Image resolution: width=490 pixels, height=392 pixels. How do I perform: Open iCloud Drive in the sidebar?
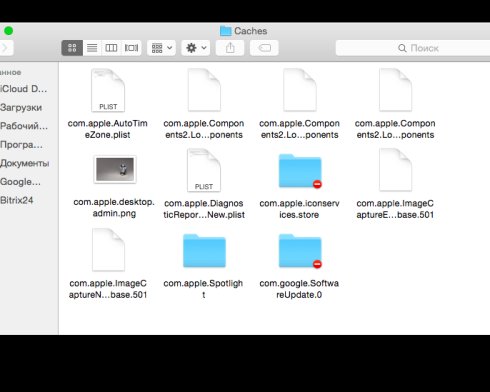point(24,89)
